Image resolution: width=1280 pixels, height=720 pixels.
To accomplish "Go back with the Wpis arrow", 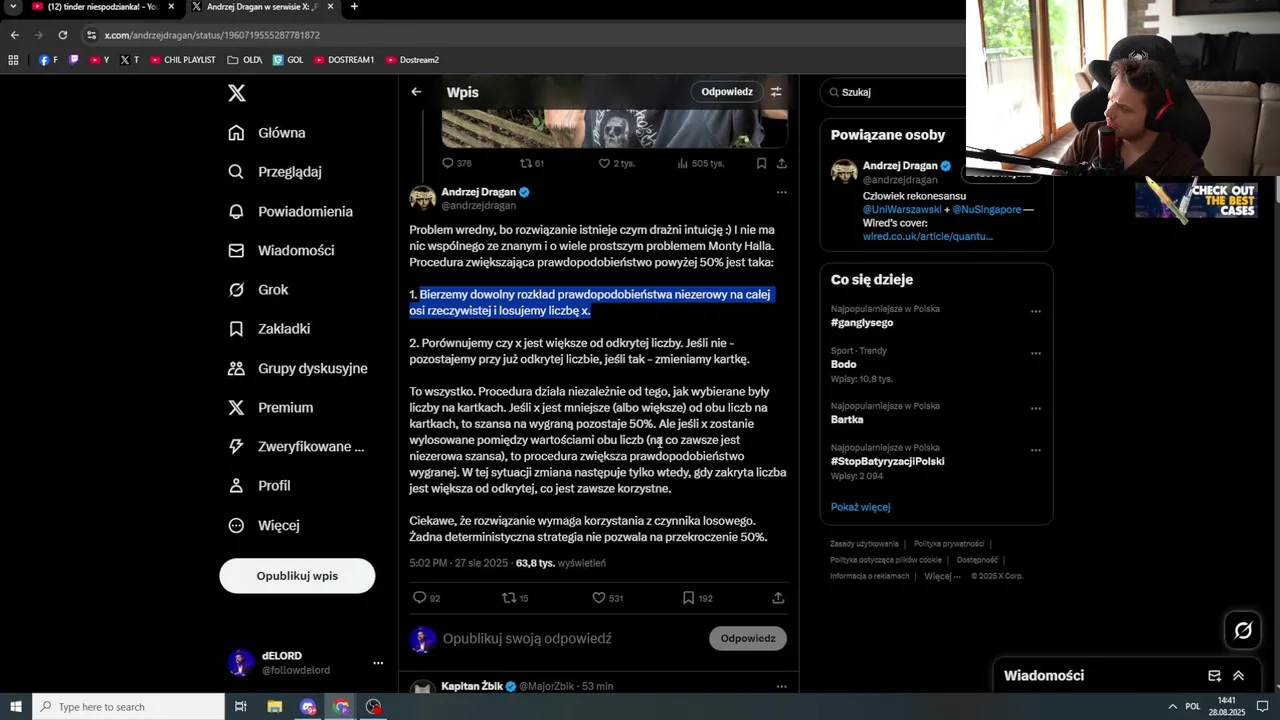I will coord(416,92).
